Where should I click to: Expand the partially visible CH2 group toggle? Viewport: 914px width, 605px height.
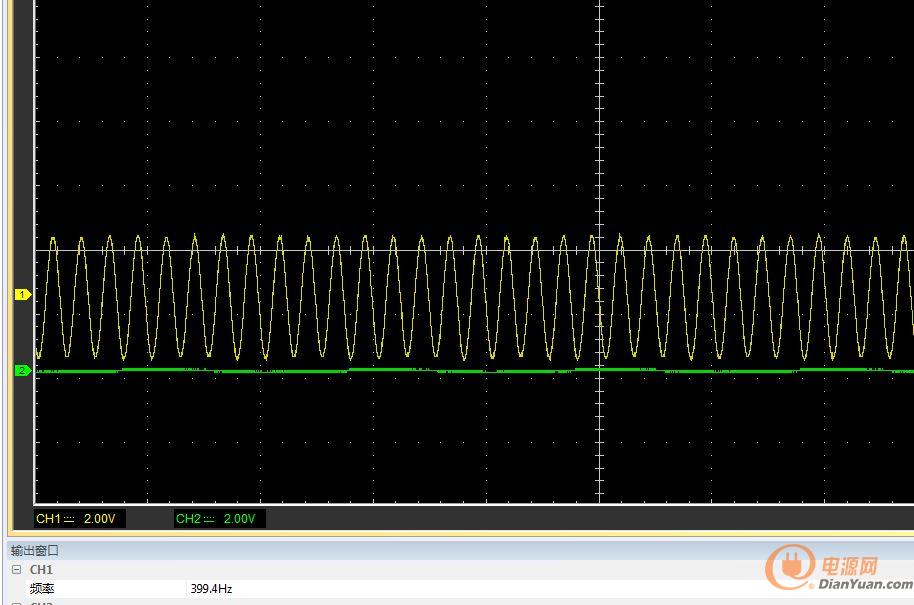click(16, 603)
